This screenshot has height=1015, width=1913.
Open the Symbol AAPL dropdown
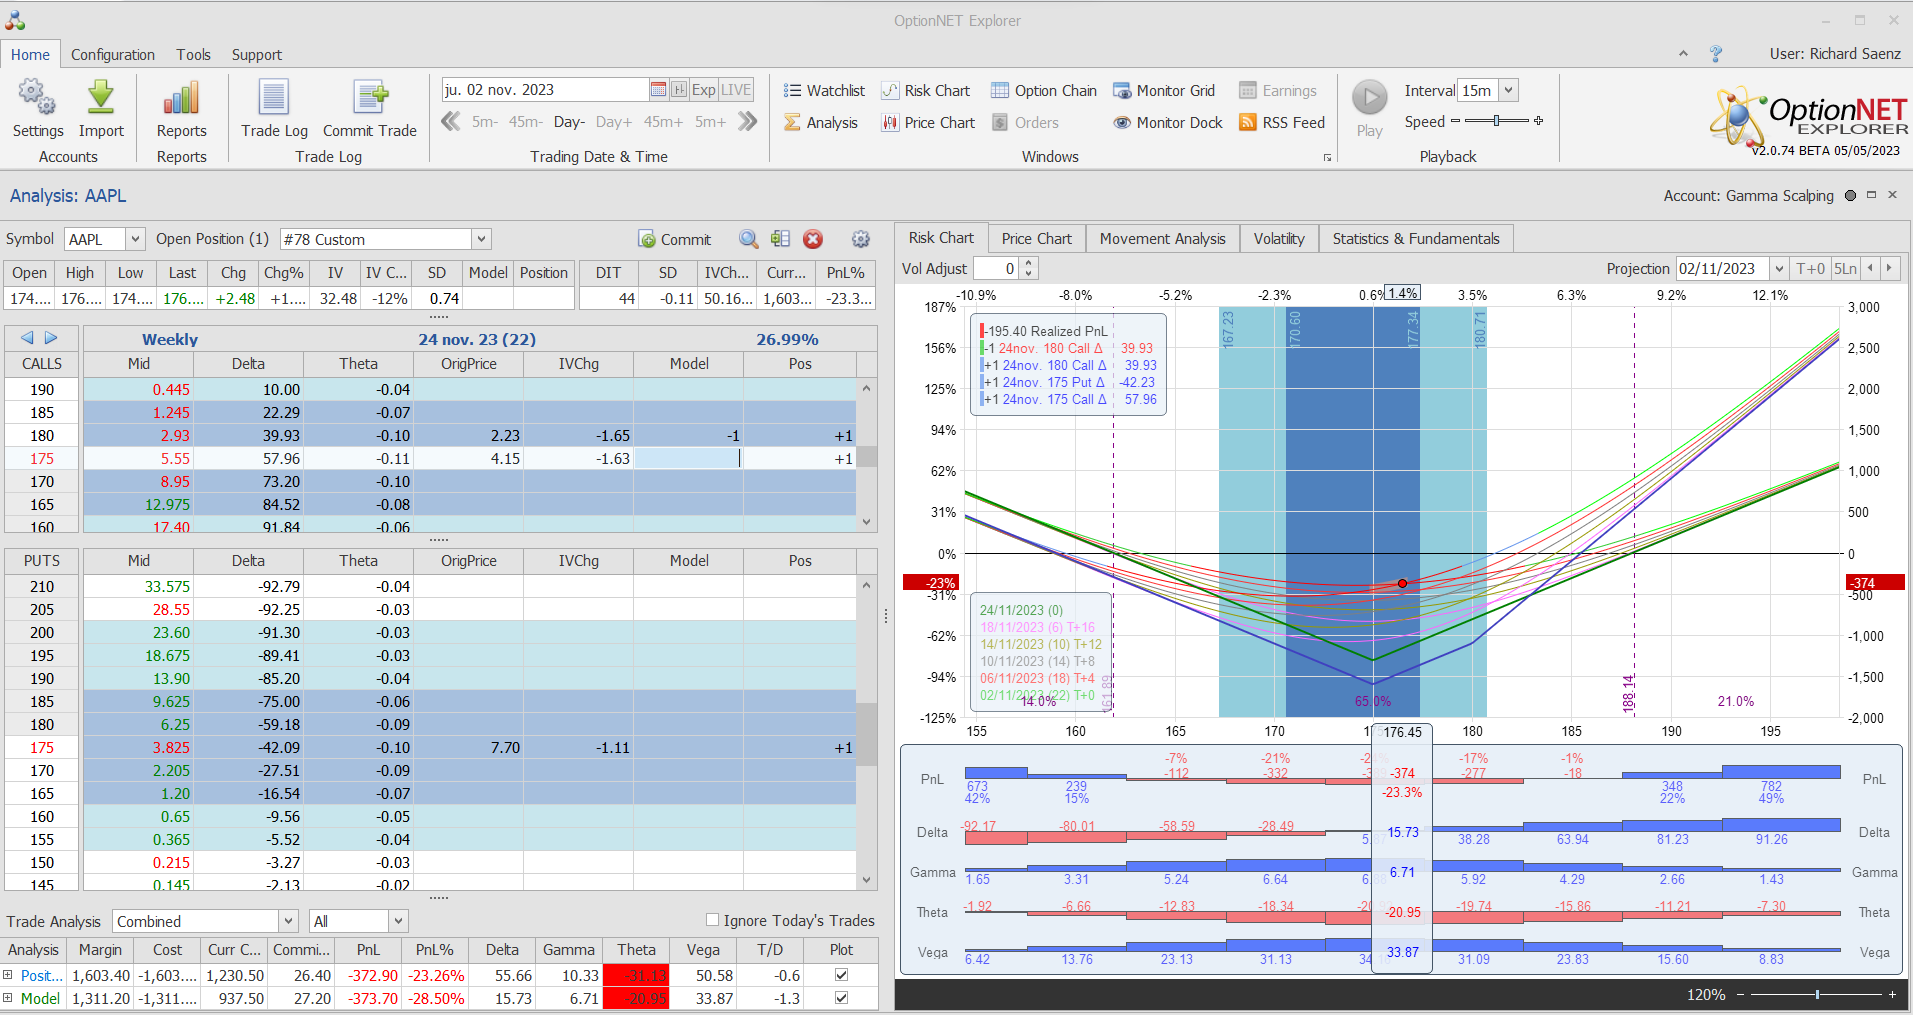[135, 239]
